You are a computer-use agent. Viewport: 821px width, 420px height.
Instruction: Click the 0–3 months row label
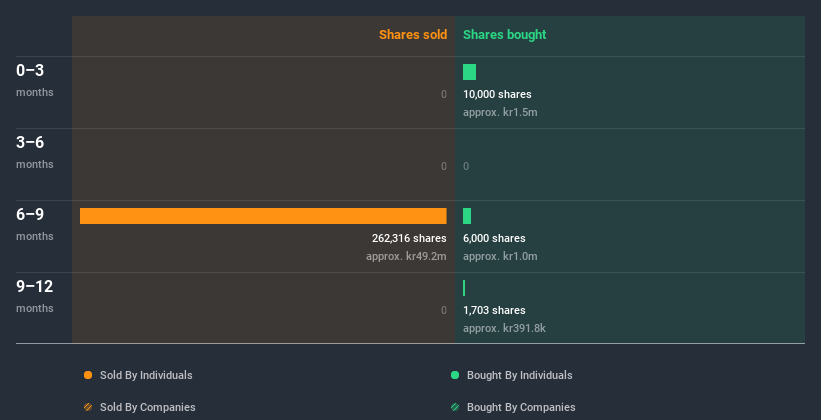pos(35,80)
